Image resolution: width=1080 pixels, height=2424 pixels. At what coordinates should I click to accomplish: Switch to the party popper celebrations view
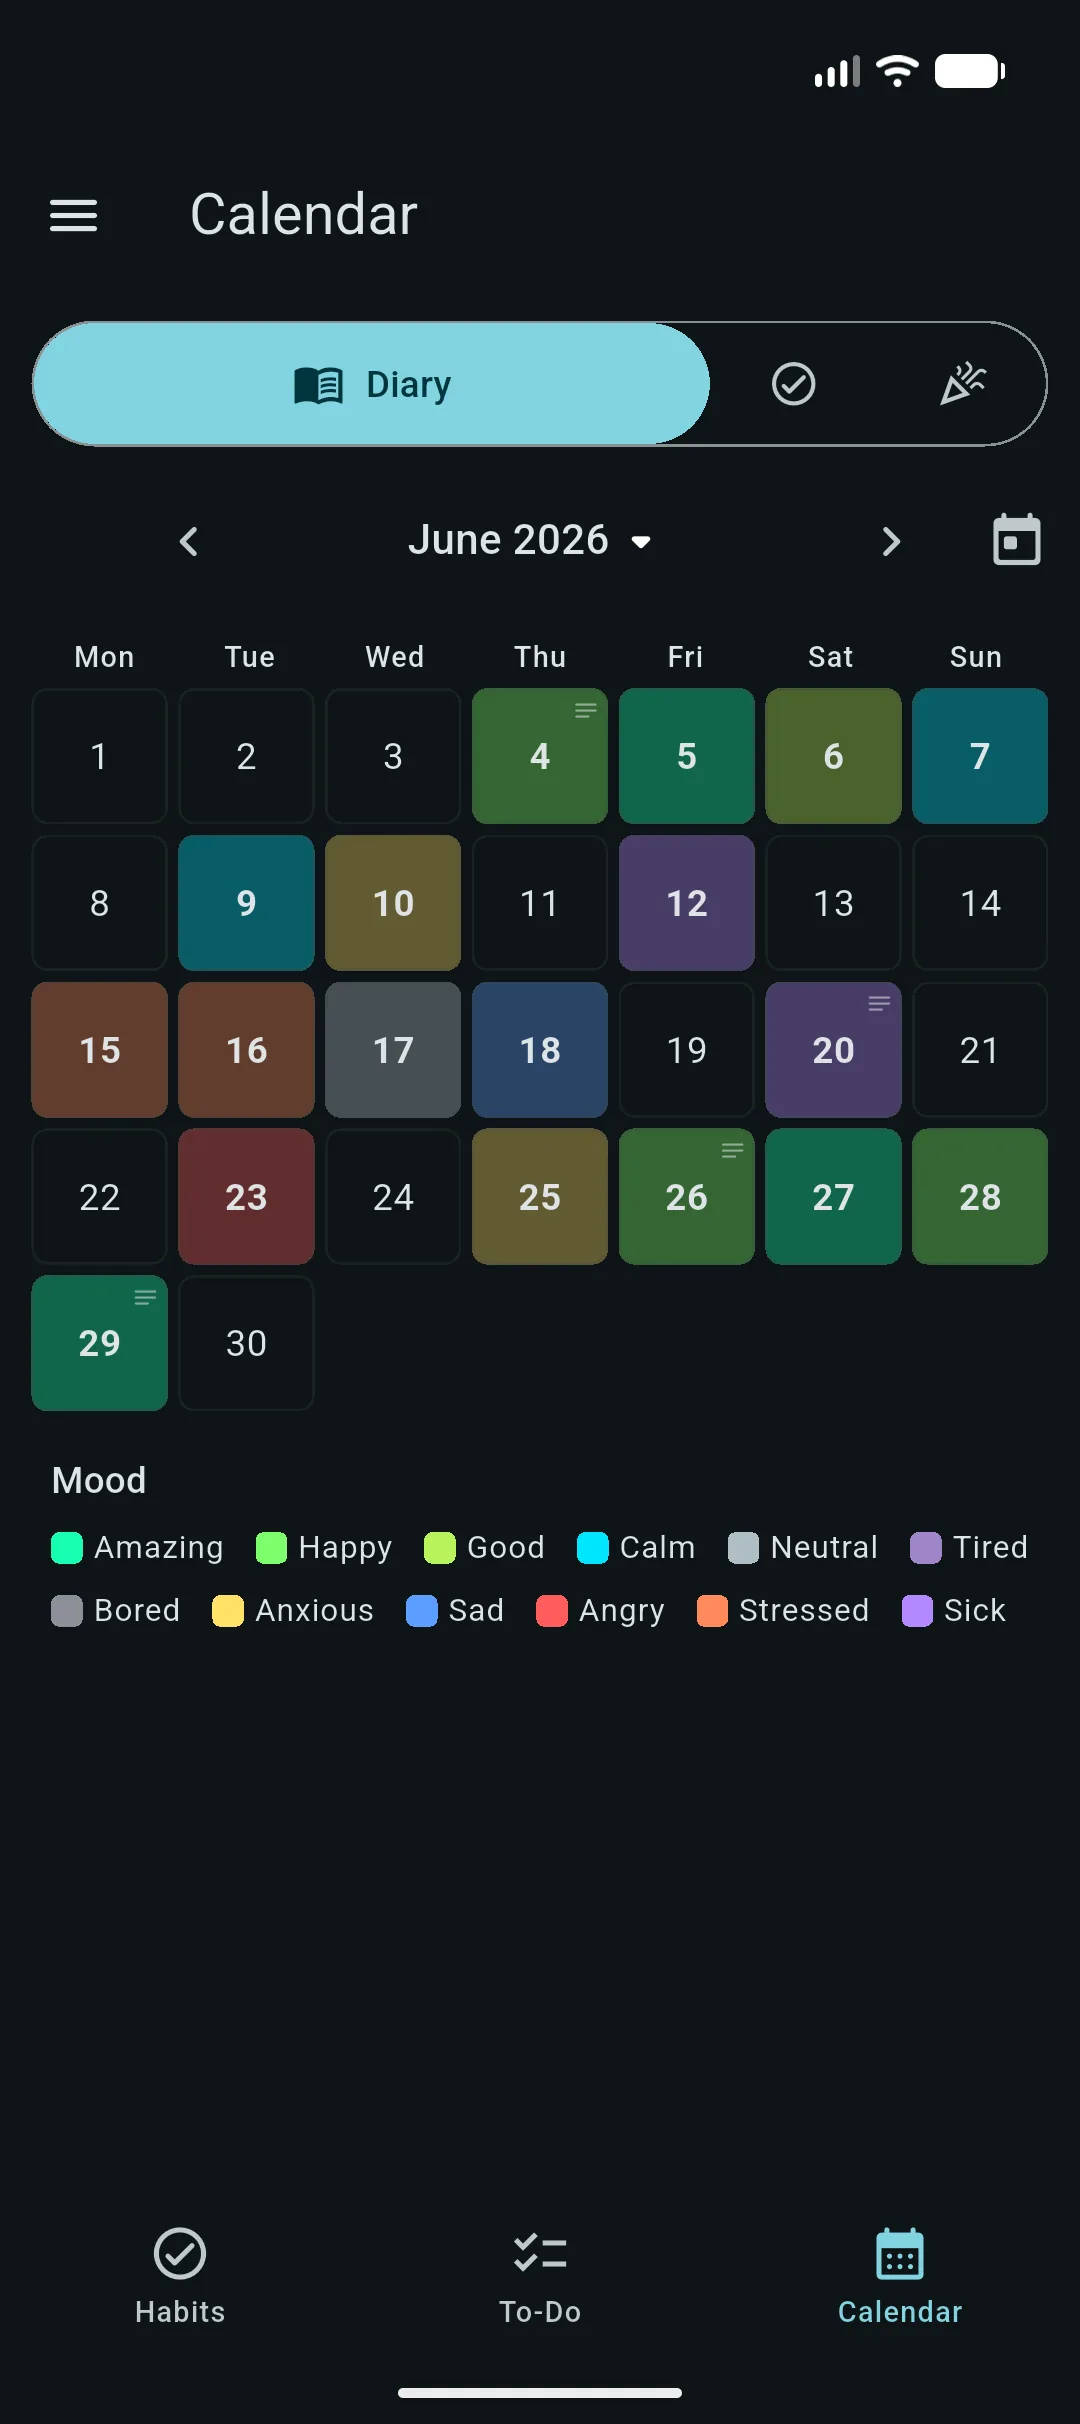click(x=963, y=384)
